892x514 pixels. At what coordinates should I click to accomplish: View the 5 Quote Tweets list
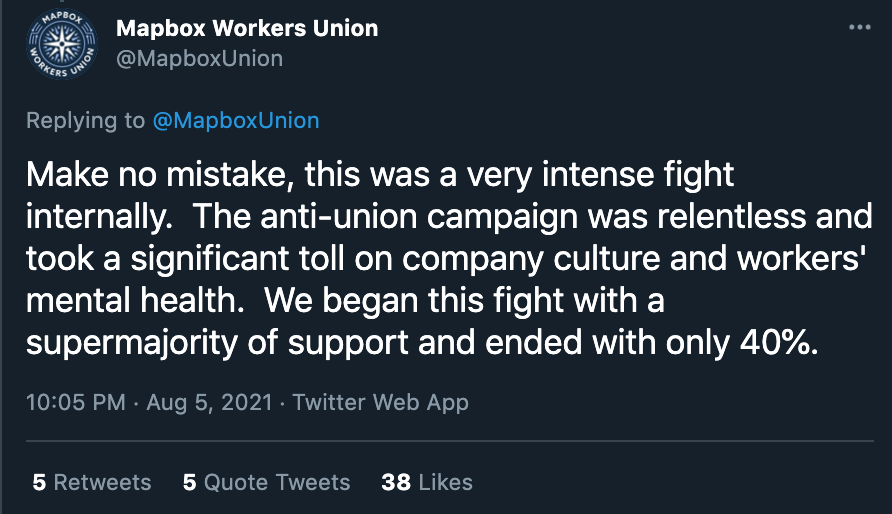[266, 482]
